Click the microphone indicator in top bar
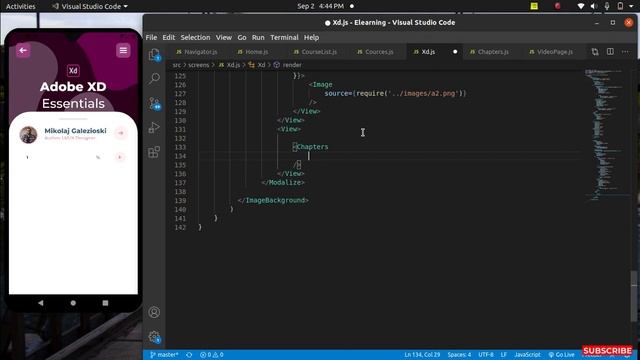640x360 pixels. [x=607, y=6]
